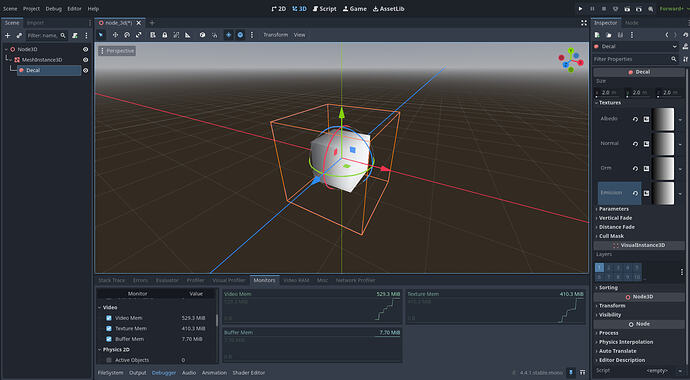Click Save resource icon in Inspector

pyautogui.click(x=620, y=35)
